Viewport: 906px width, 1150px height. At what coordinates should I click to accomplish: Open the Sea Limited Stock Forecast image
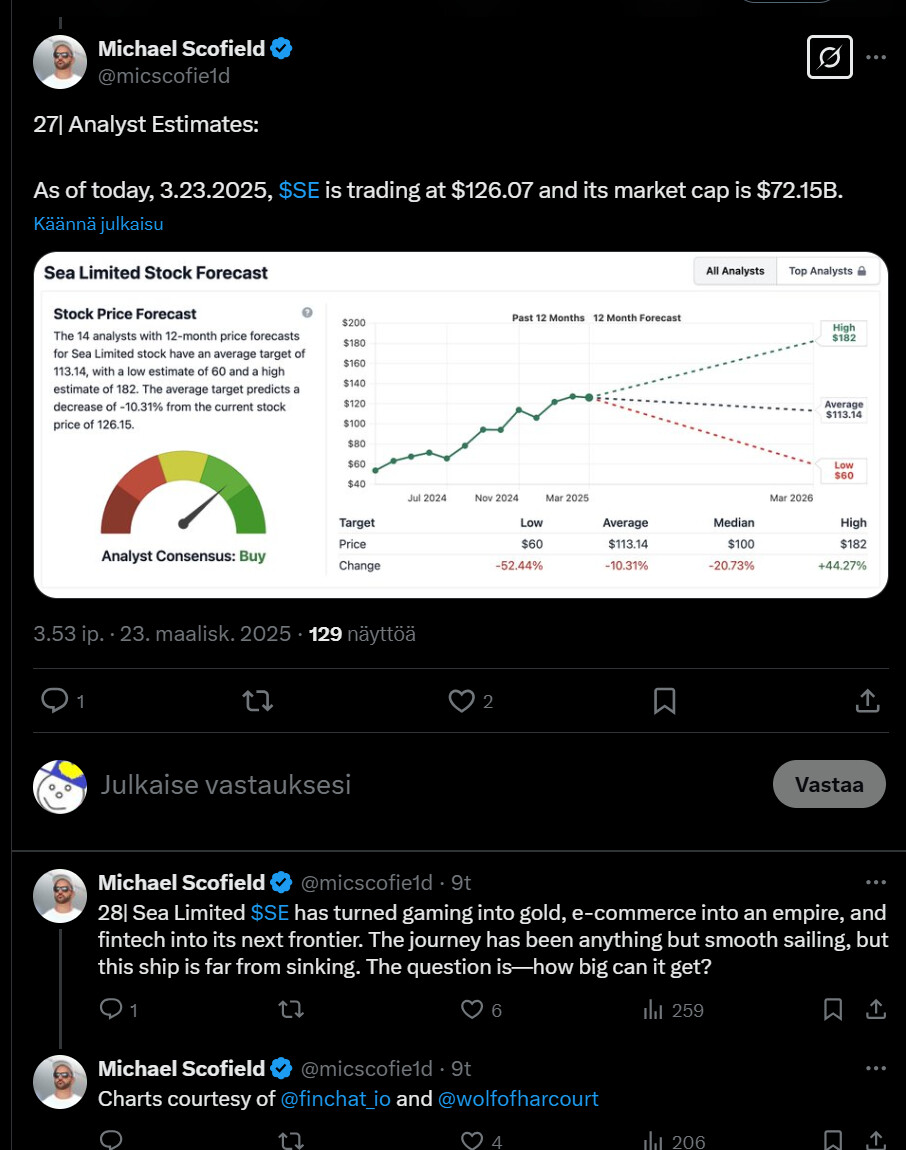click(x=460, y=425)
